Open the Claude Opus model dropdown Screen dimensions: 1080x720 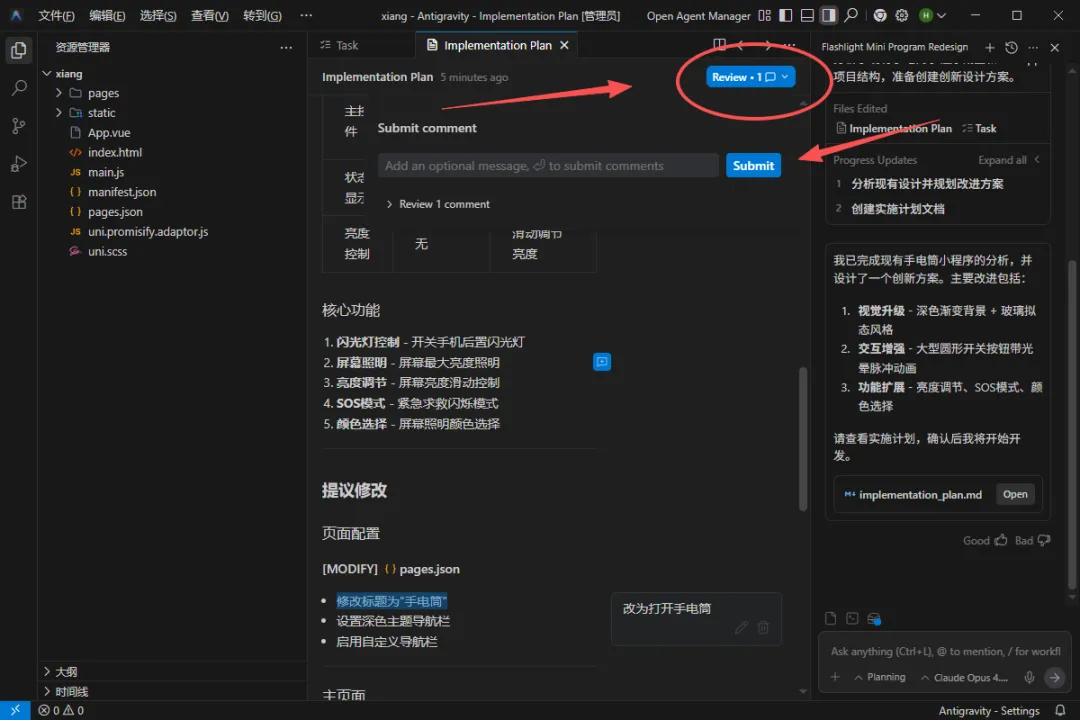point(969,678)
